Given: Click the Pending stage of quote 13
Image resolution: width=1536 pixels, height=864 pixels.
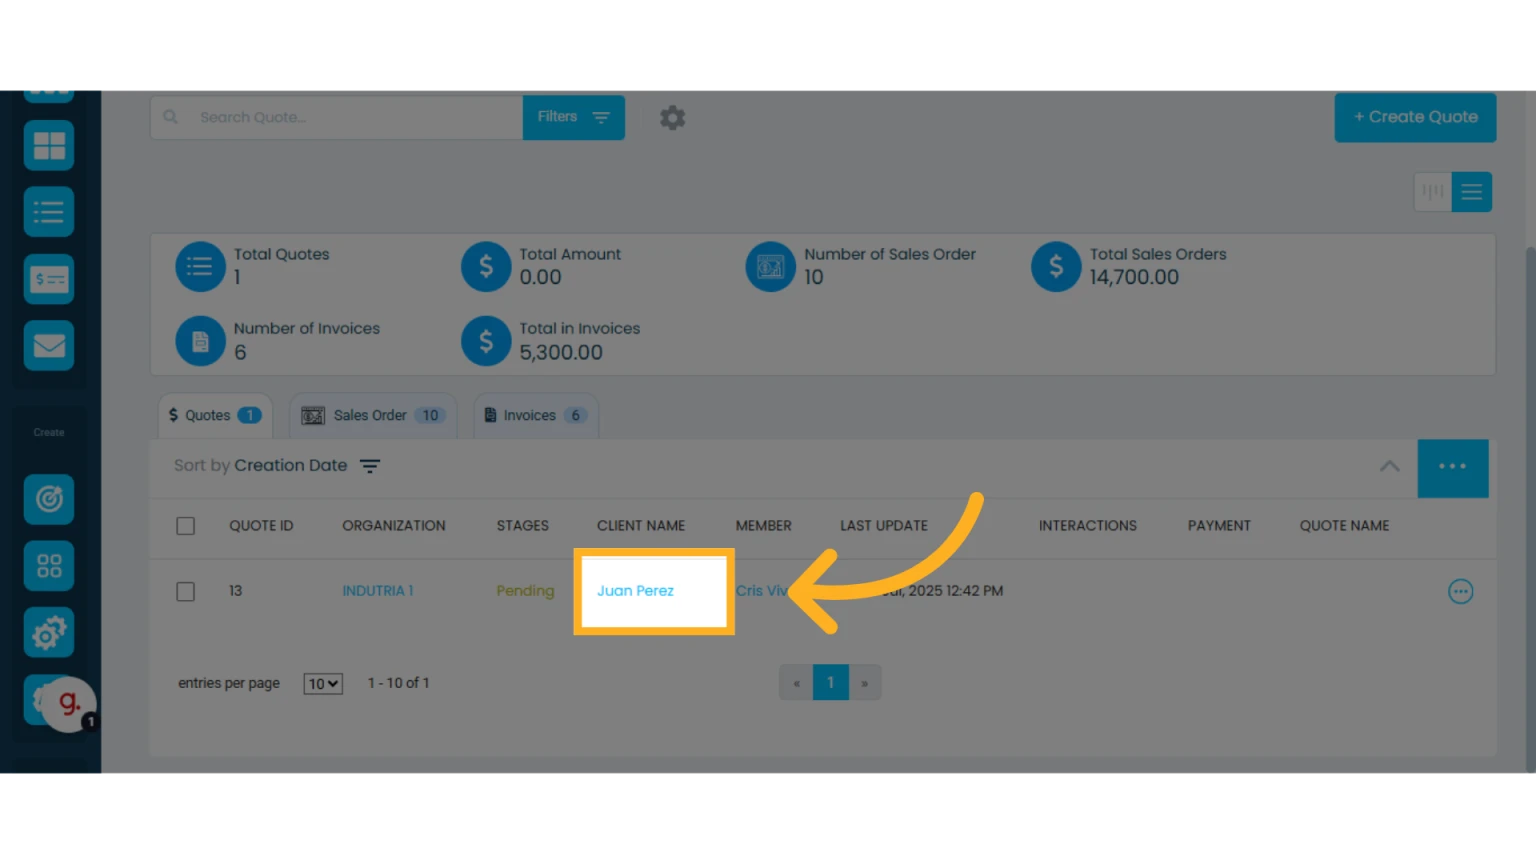Looking at the screenshot, I should pos(525,591).
